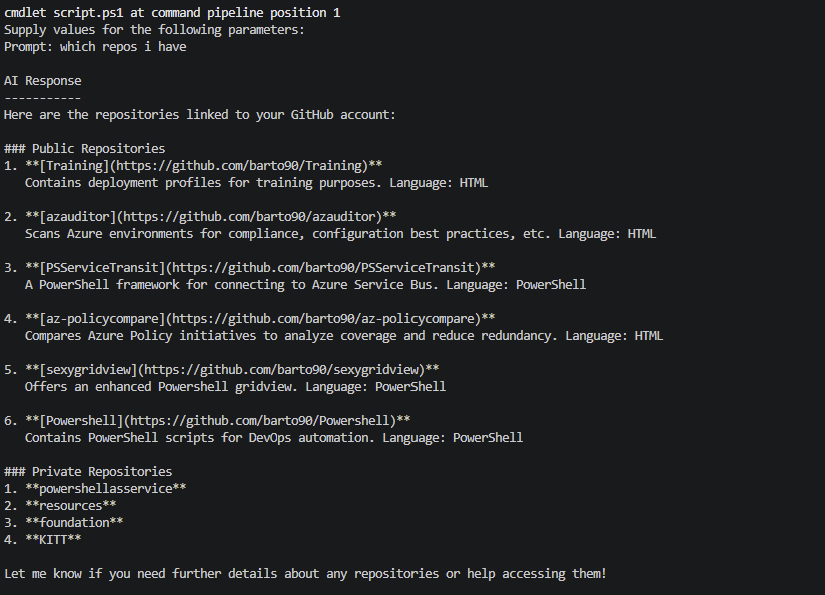Click the Azure Policy initiatives description line
Screen dimensions: 825x595
pos(343,336)
